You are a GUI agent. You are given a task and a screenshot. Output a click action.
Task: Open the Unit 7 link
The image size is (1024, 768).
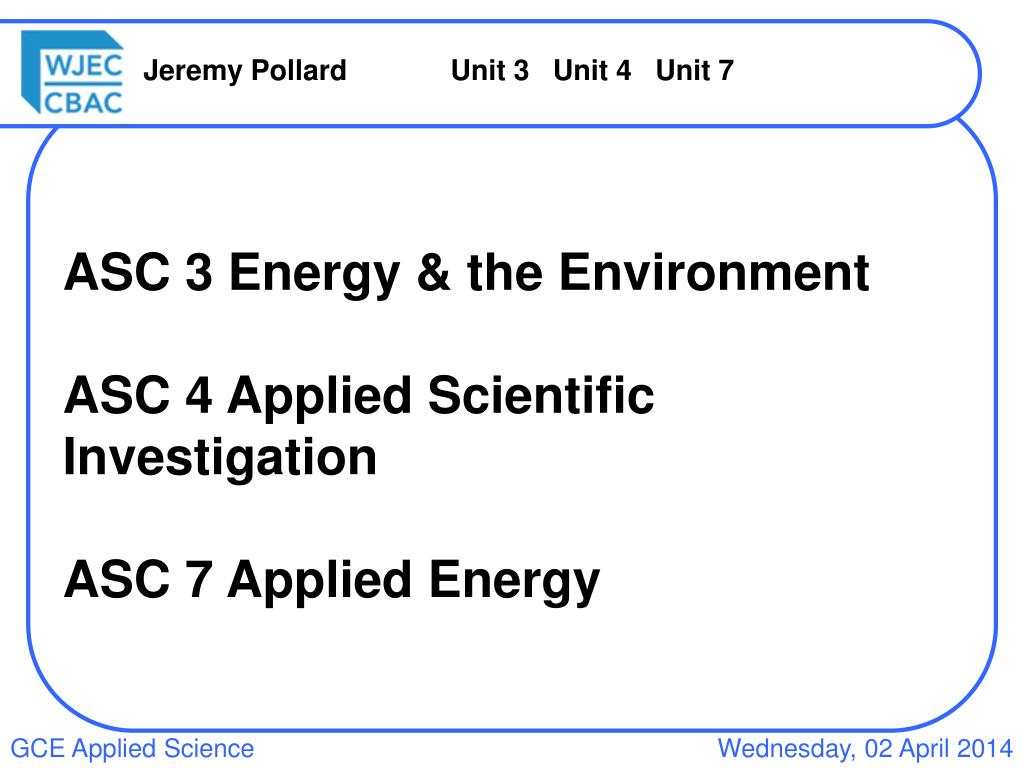[x=695, y=71]
